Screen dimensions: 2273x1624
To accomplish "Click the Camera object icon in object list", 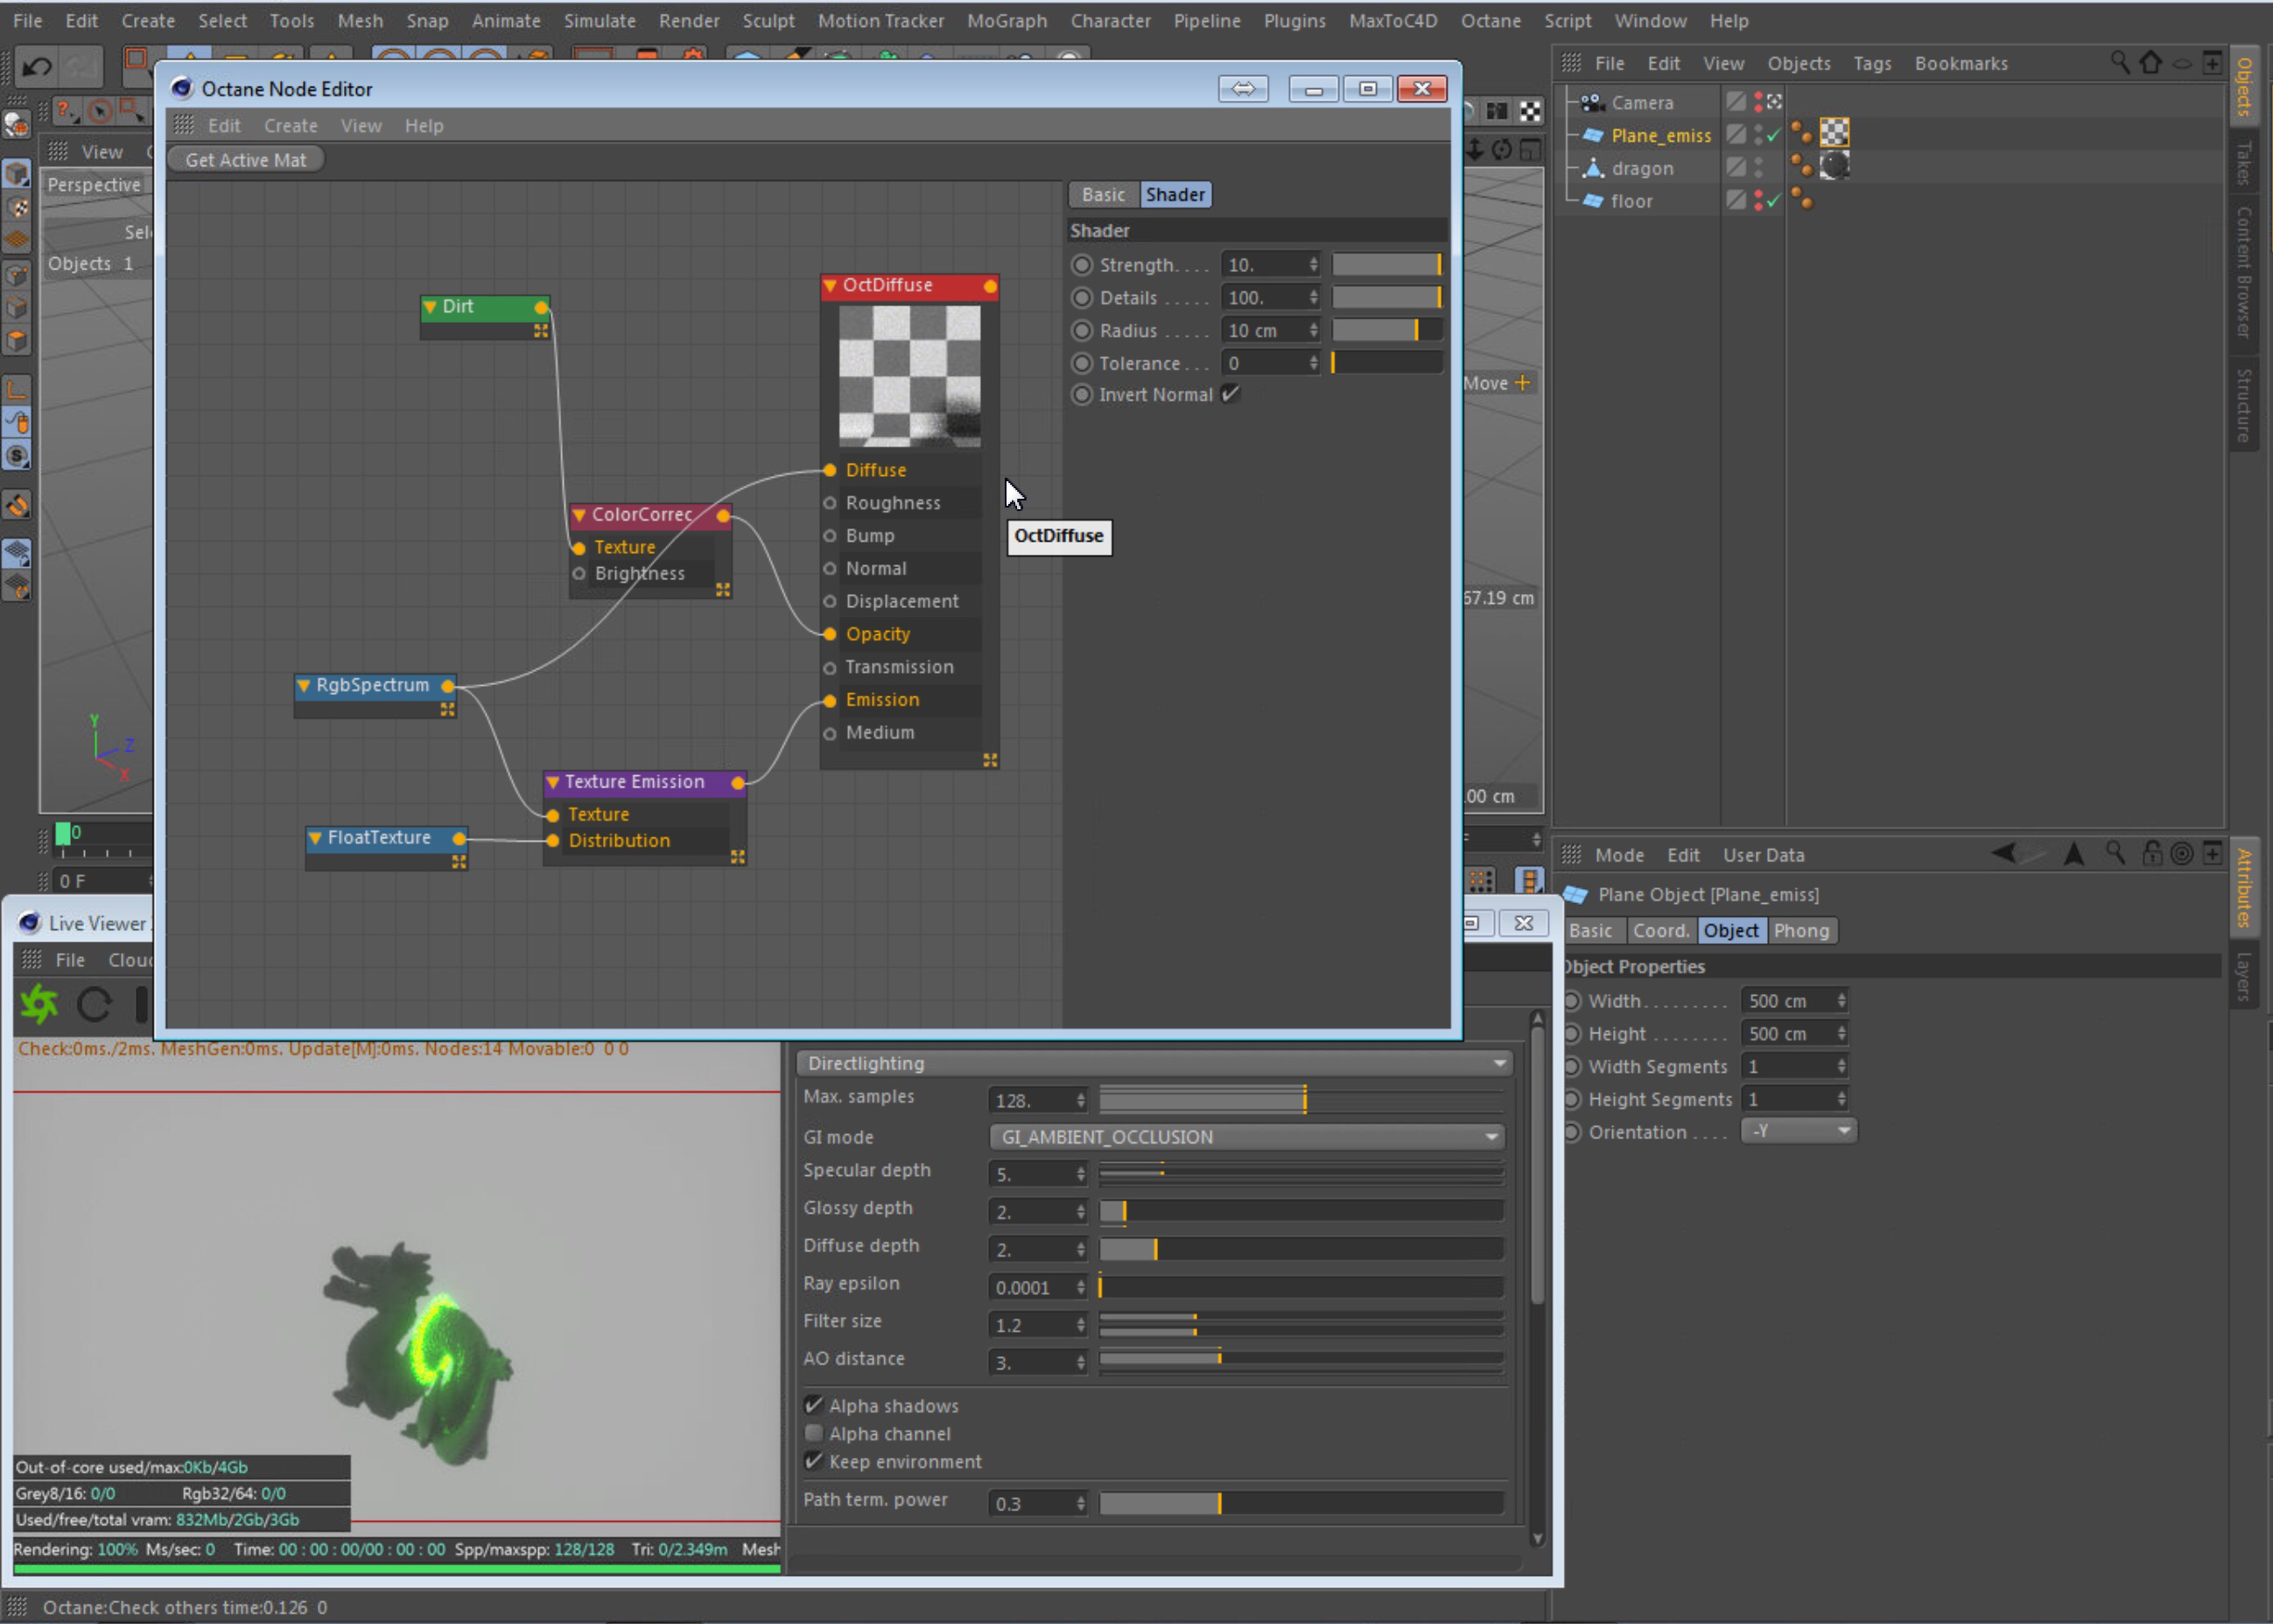I will [x=1592, y=102].
